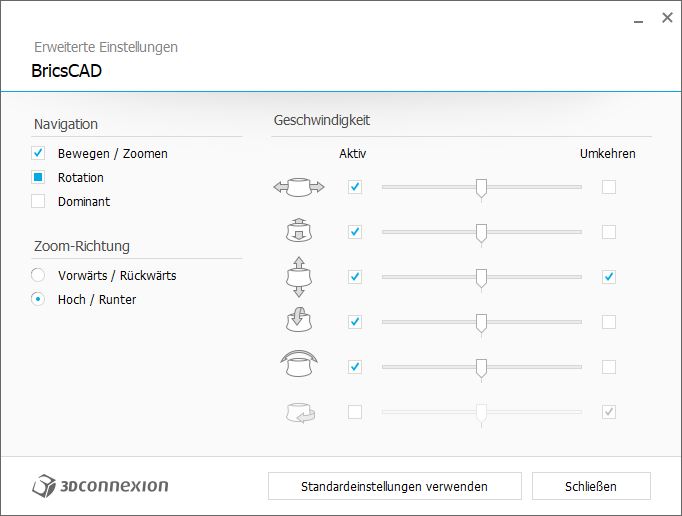This screenshot has width=682, height=516.
Task: Click the Navigation section heading
Action: (66, 124)
